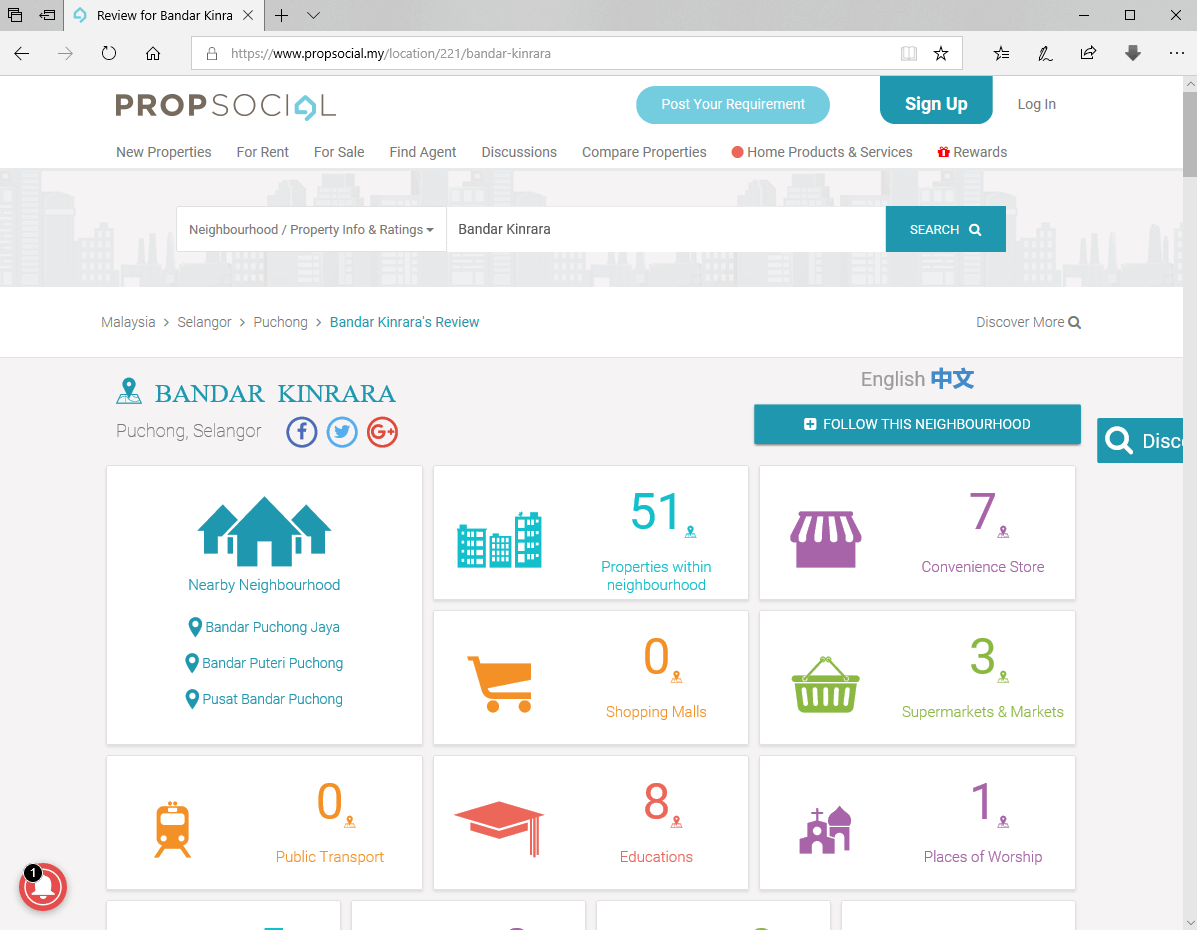
Task: Click the search field with Bandar Kinrara
Action: point(666,229)
